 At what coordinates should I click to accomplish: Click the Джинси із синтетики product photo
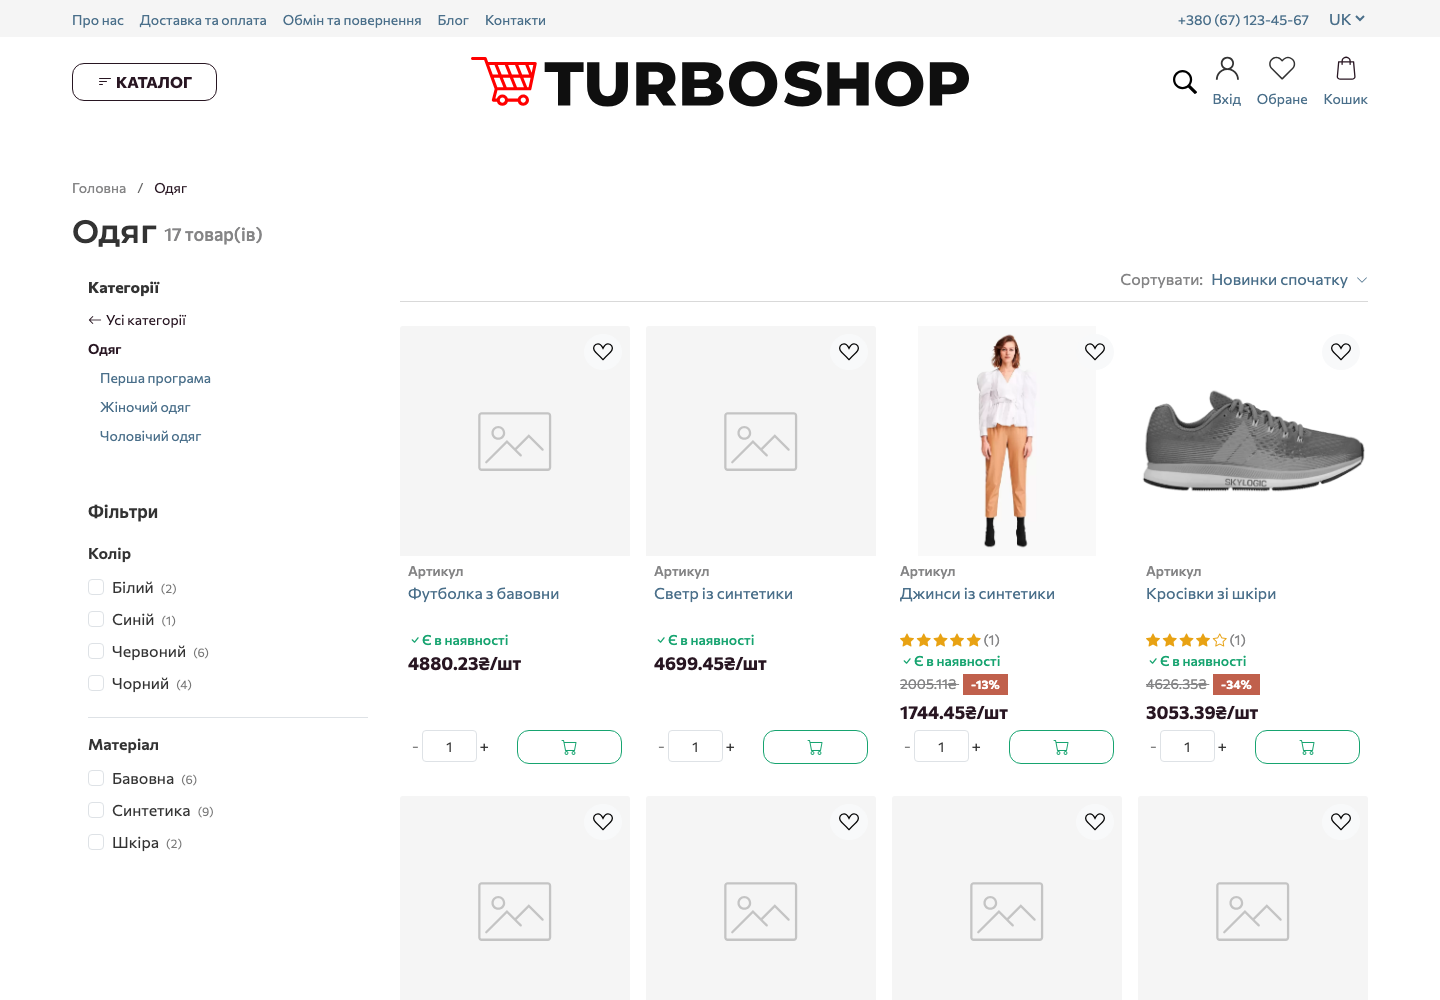point(1007,441)
